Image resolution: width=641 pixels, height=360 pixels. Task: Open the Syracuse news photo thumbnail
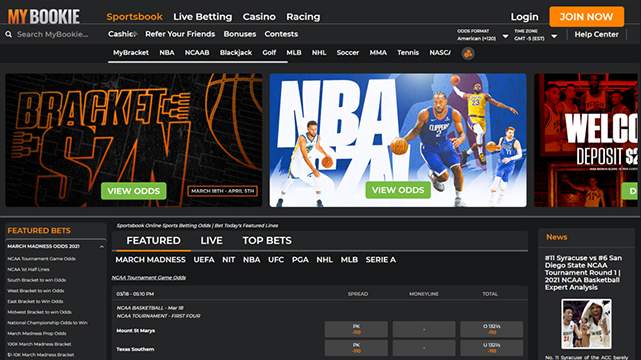pos(586,324)
